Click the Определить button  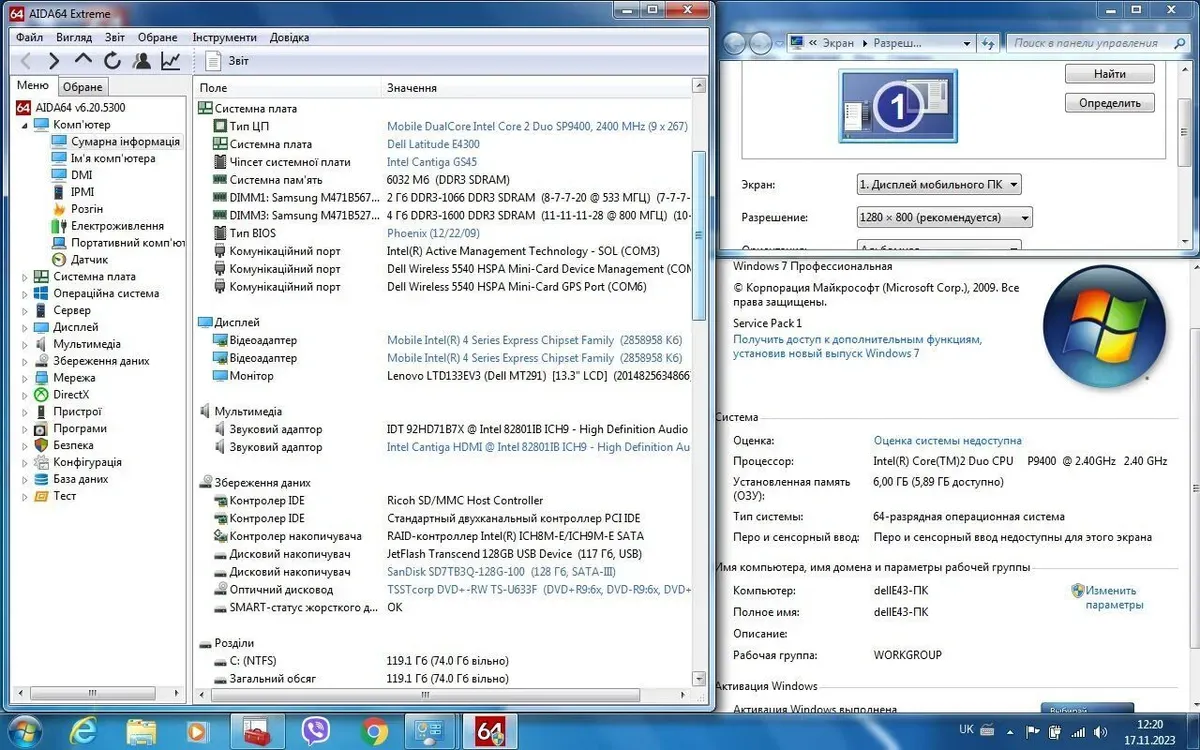(x=1109, y=103)
